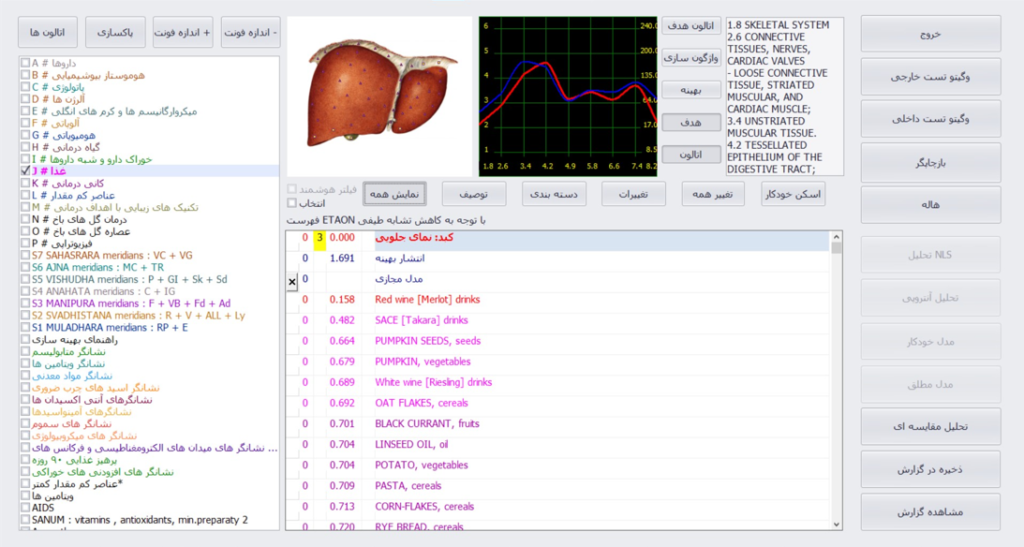Click the liver organ image
The height and width of the screenshot is (547, 1024).
pos(379,96)
